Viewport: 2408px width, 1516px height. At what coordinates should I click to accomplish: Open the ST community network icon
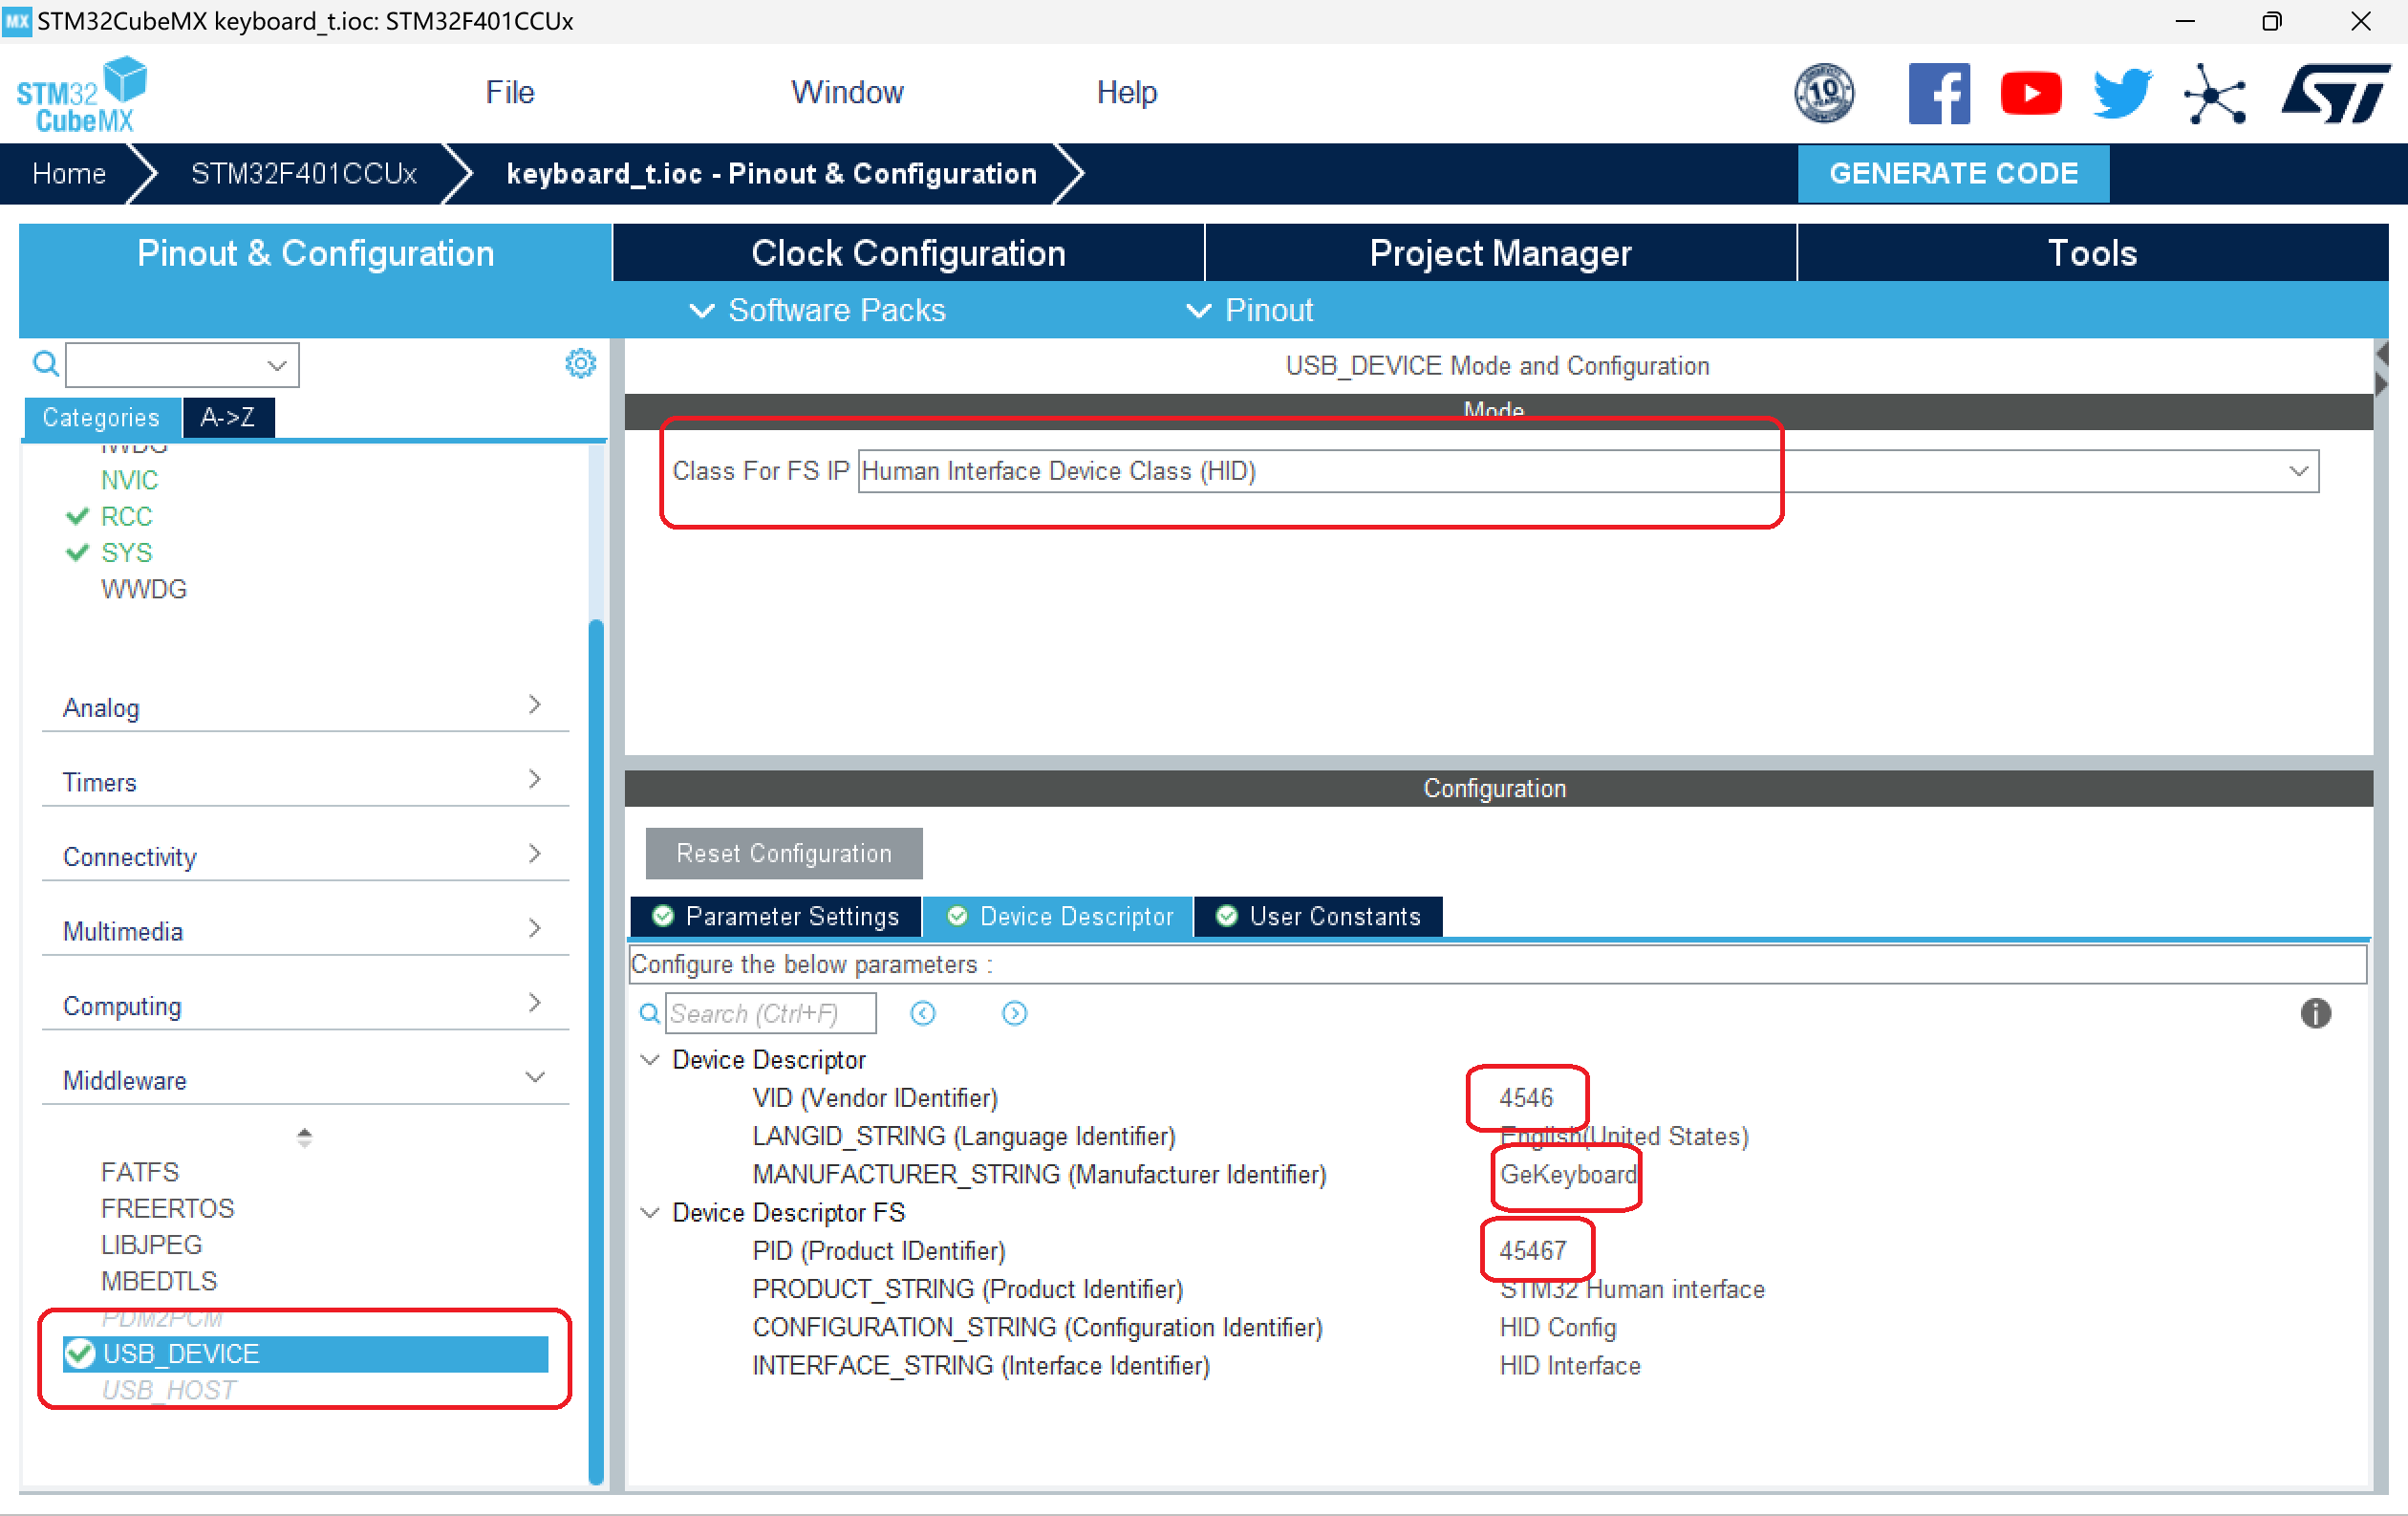[2215, 93]
